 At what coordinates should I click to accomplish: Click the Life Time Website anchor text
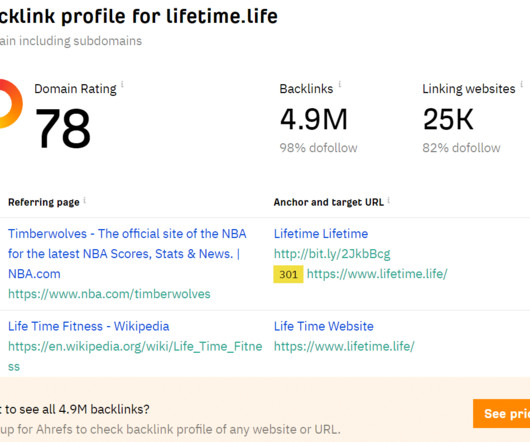click(323, 326)
